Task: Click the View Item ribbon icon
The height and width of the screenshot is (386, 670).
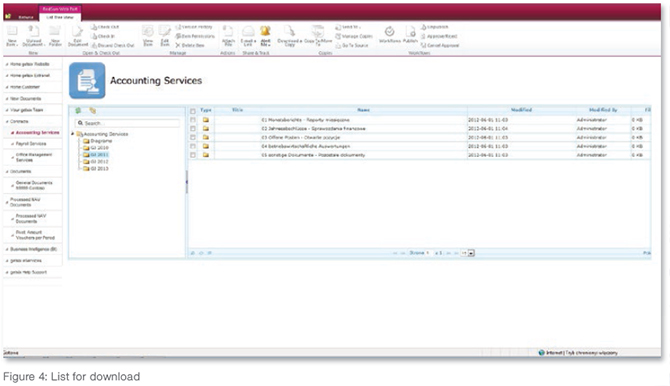Action: tap(148, 31)
